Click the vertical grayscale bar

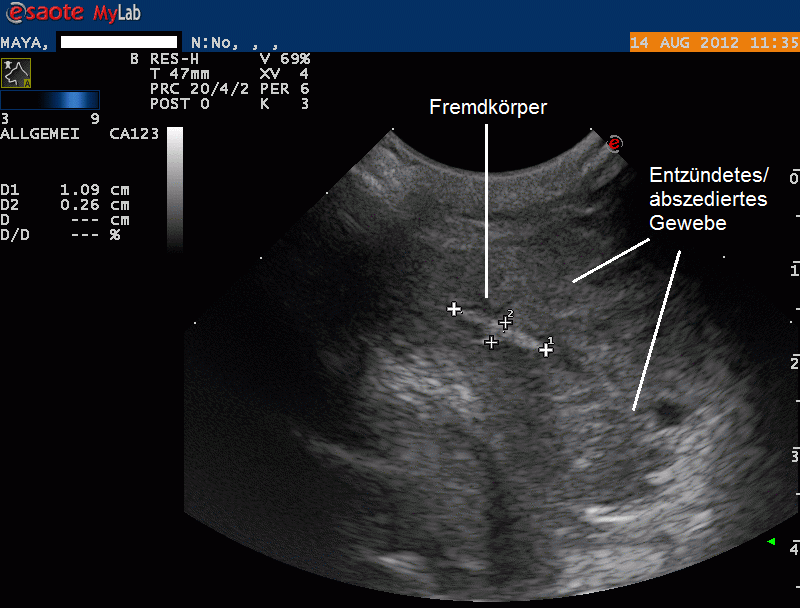point(175,190)
